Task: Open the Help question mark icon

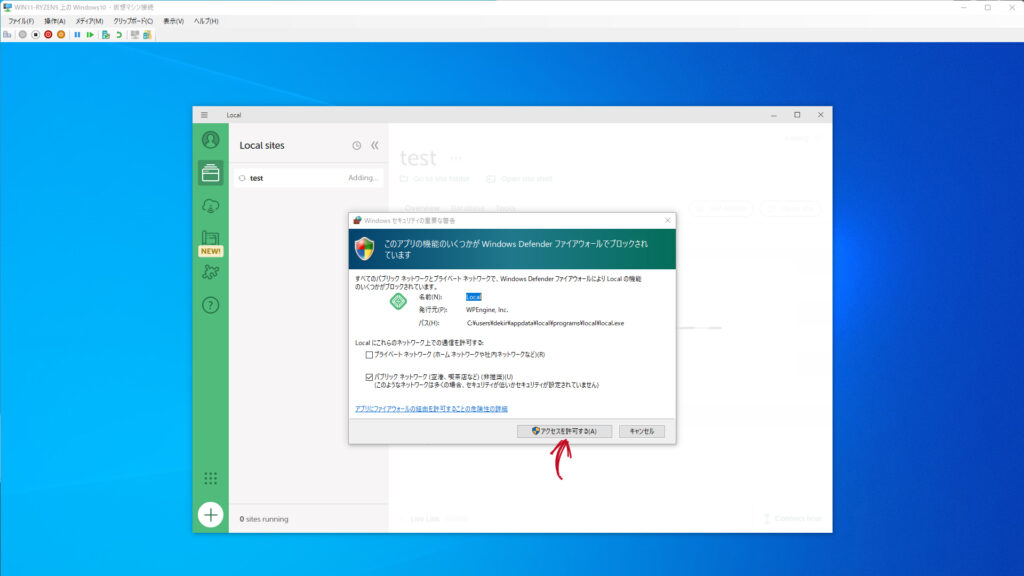Action: click(x=210, y=305)
